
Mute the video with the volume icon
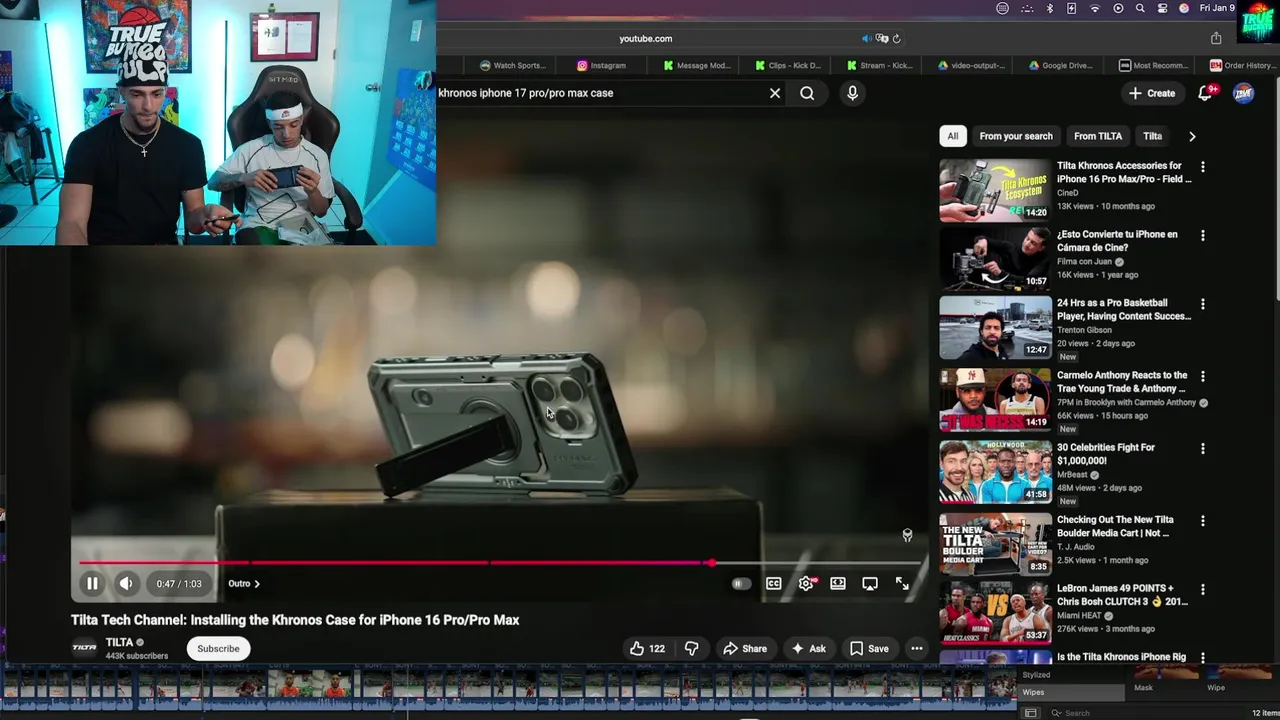tap(126, 583)
